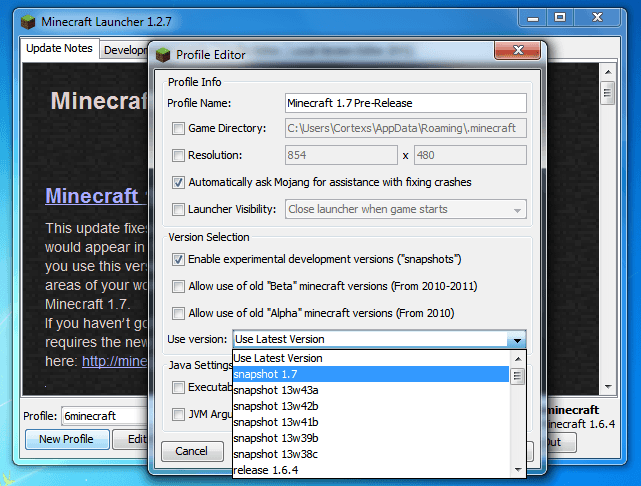The height and width of the screenshot is (486, 641).
Task: Click the Minecraft block icon in Profile Editor title
Action: click(163, 55)
